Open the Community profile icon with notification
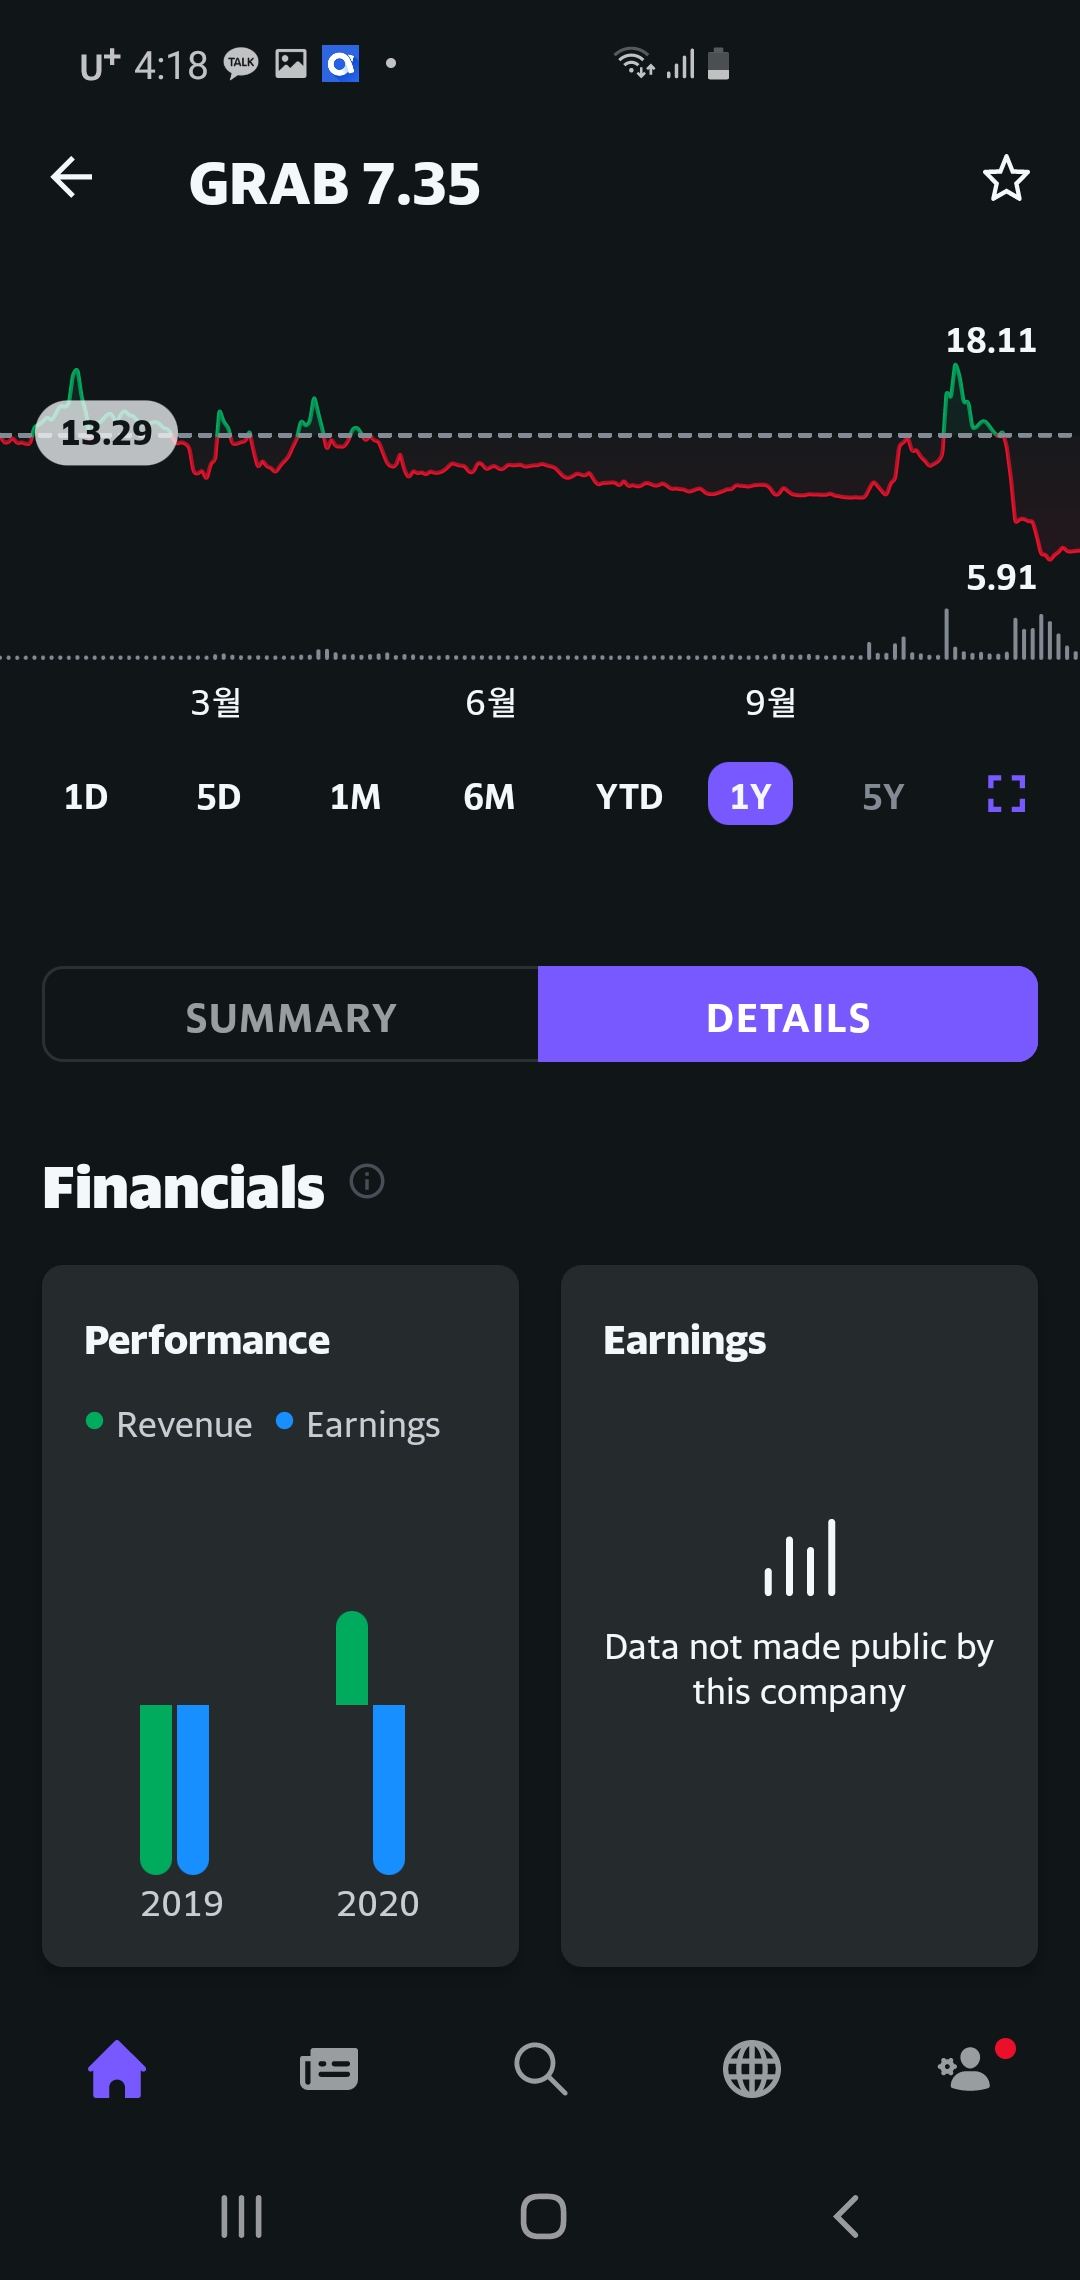This screenshot has width=1080, height=2280. 968,2068
